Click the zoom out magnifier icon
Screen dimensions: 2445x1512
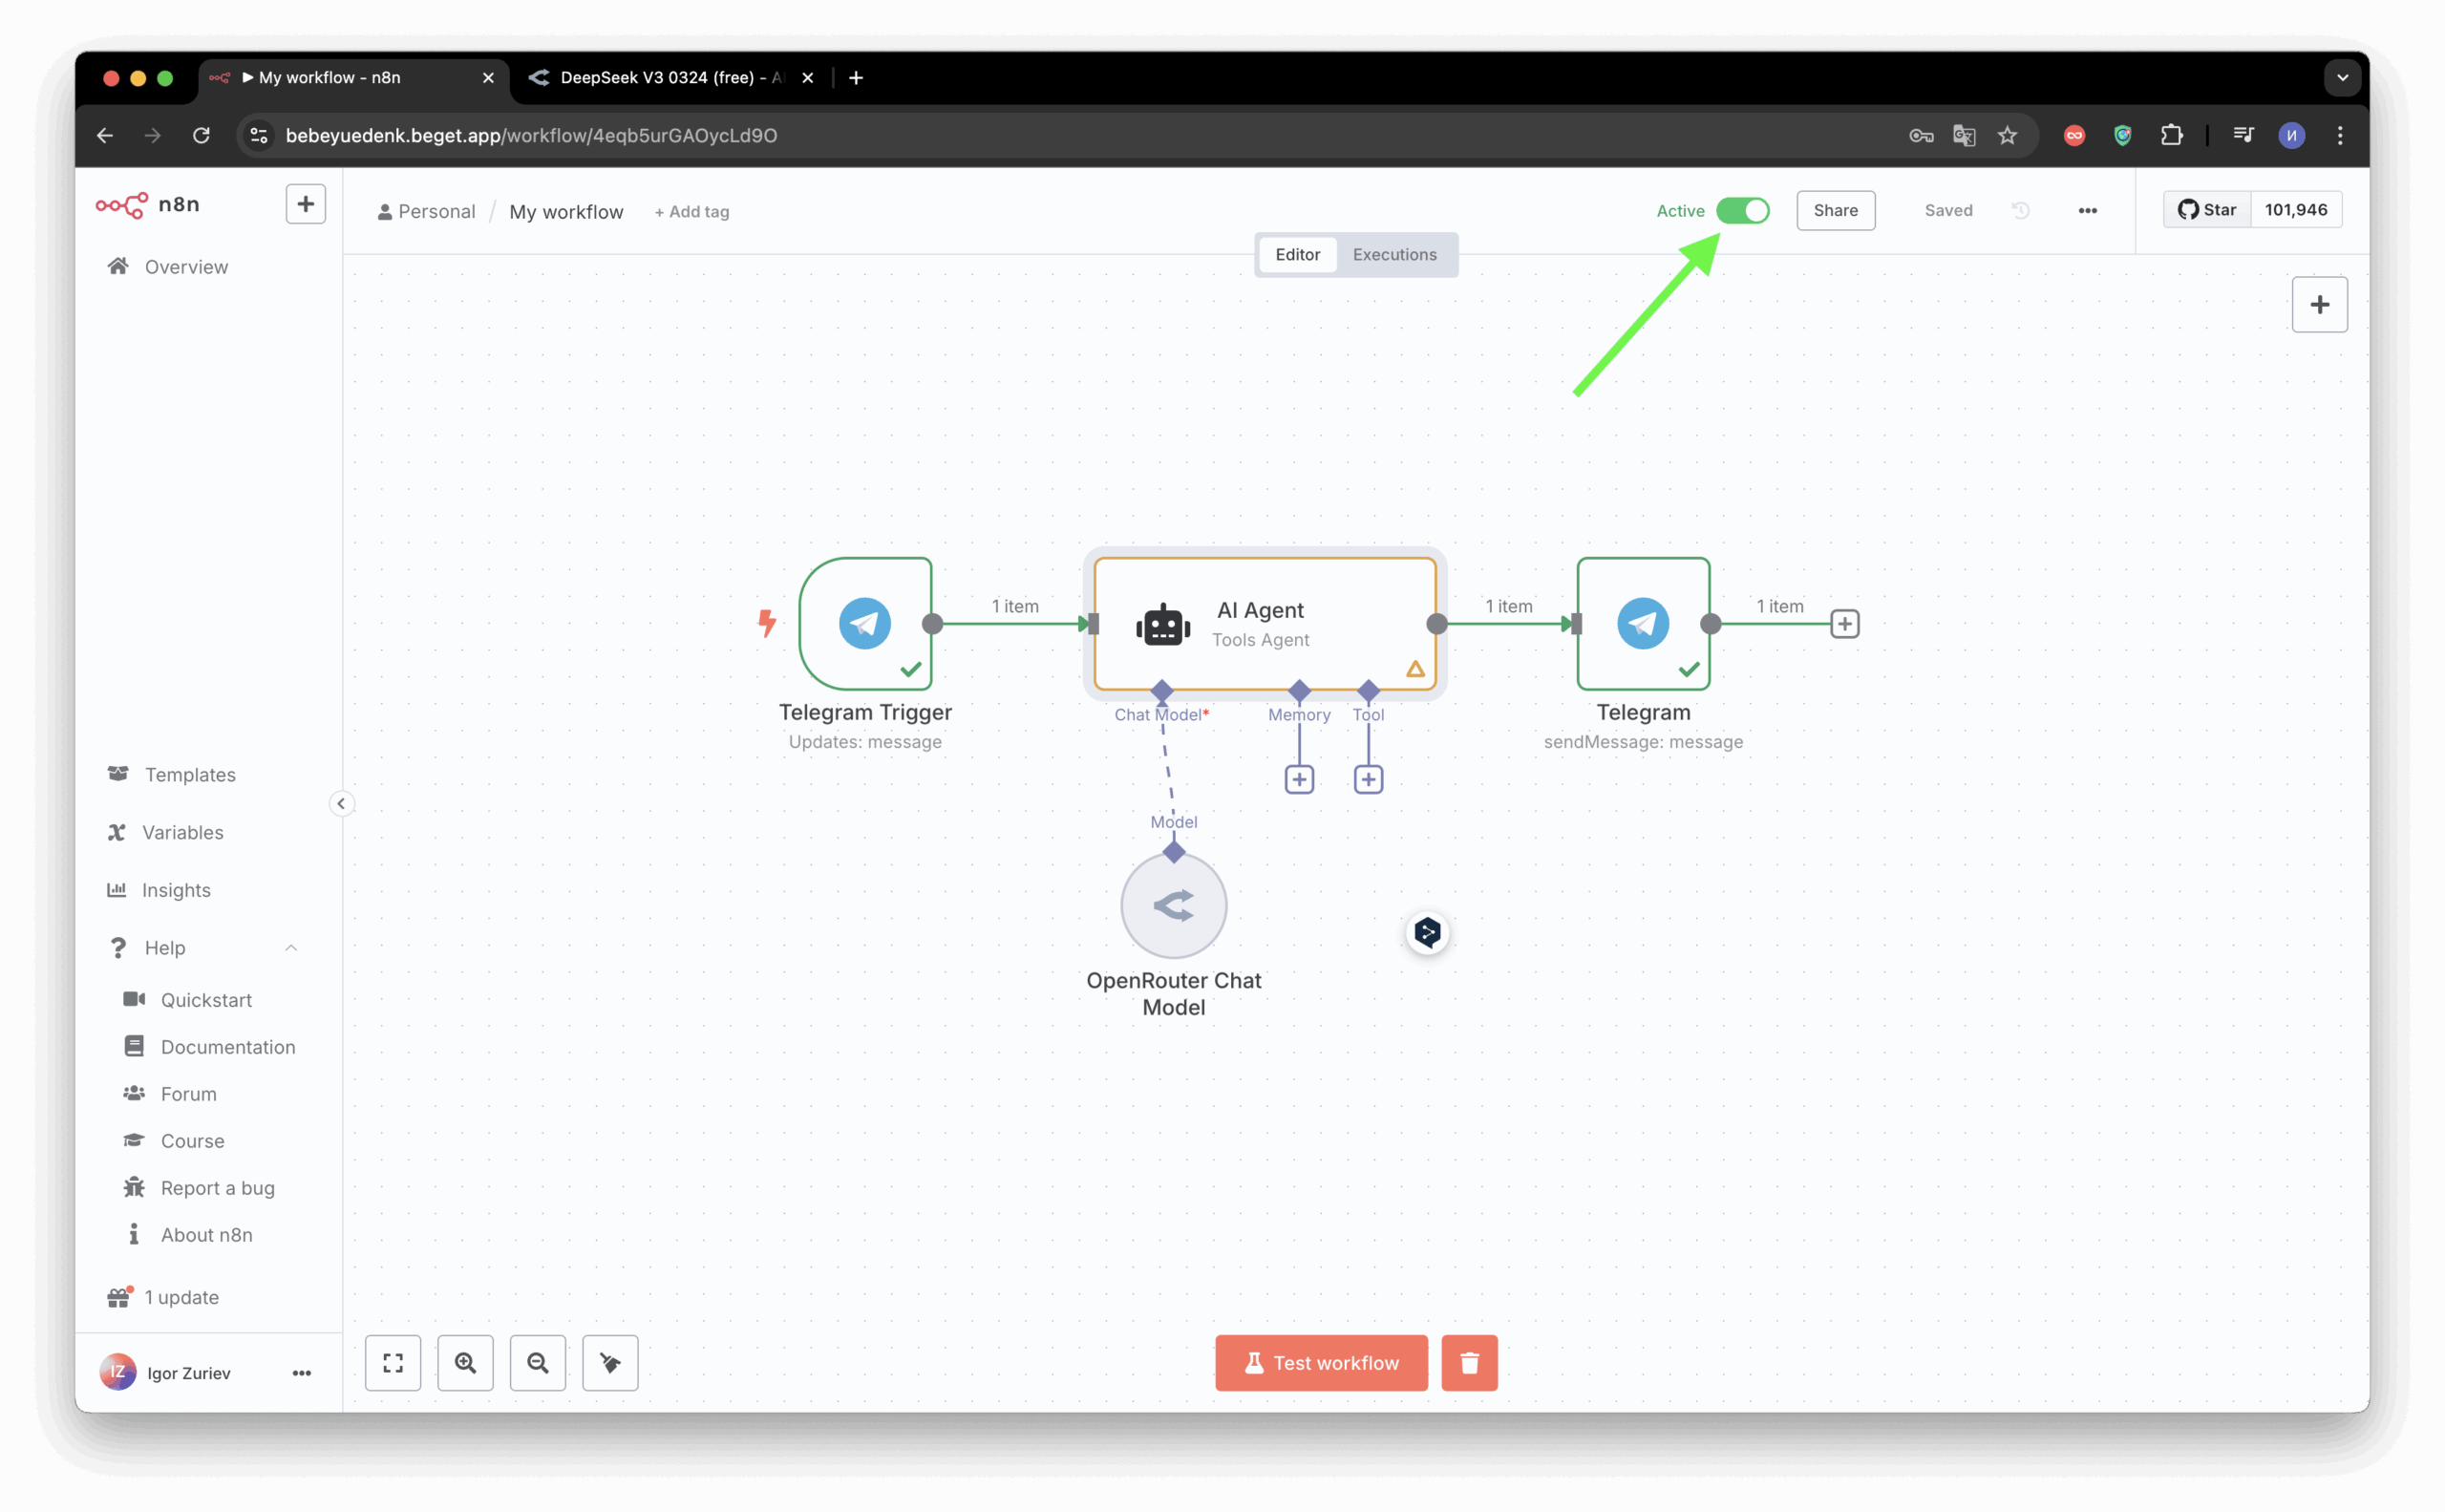click(538, 1362)
